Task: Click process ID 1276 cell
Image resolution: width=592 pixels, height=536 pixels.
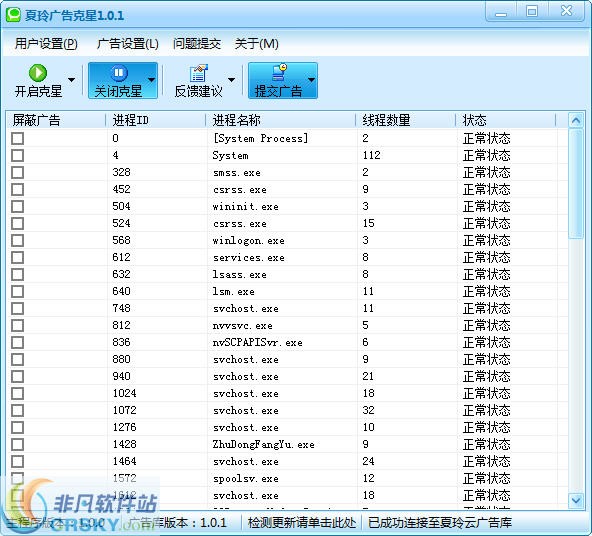Action: [x=124, y=427]
